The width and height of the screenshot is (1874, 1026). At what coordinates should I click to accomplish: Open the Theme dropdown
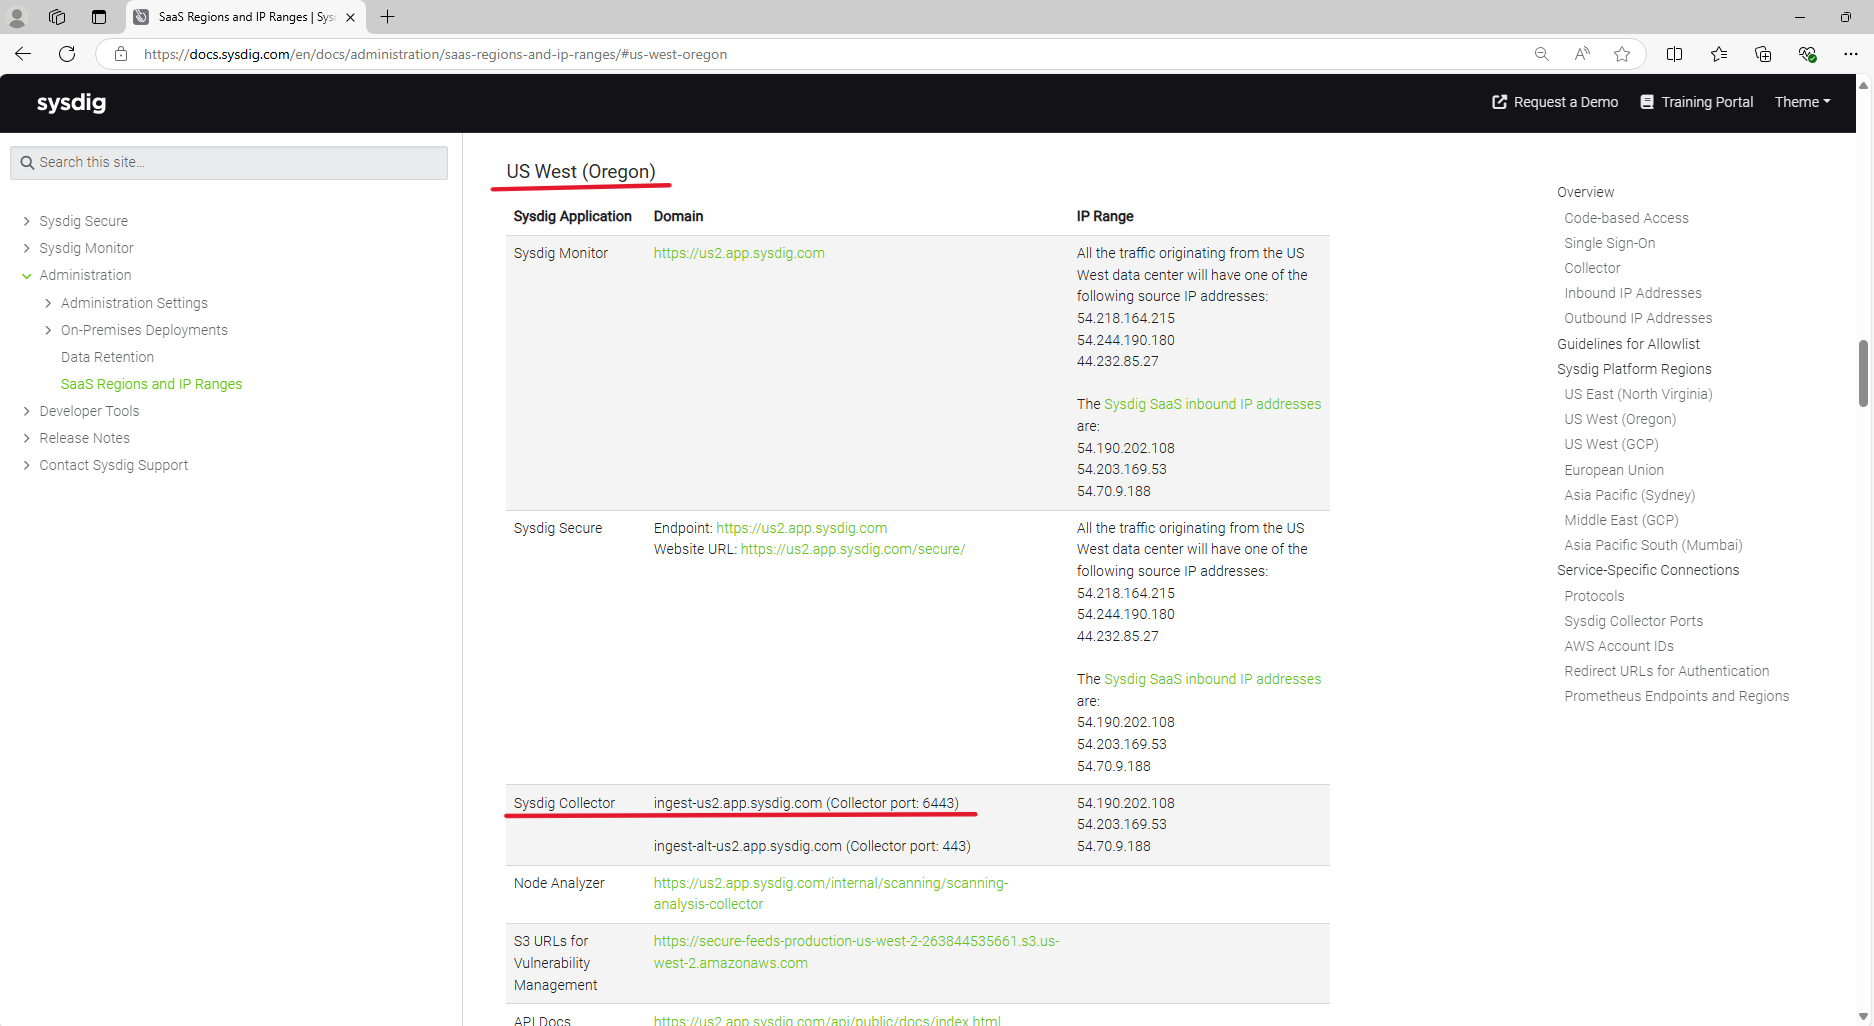(x=1802, y=102)
